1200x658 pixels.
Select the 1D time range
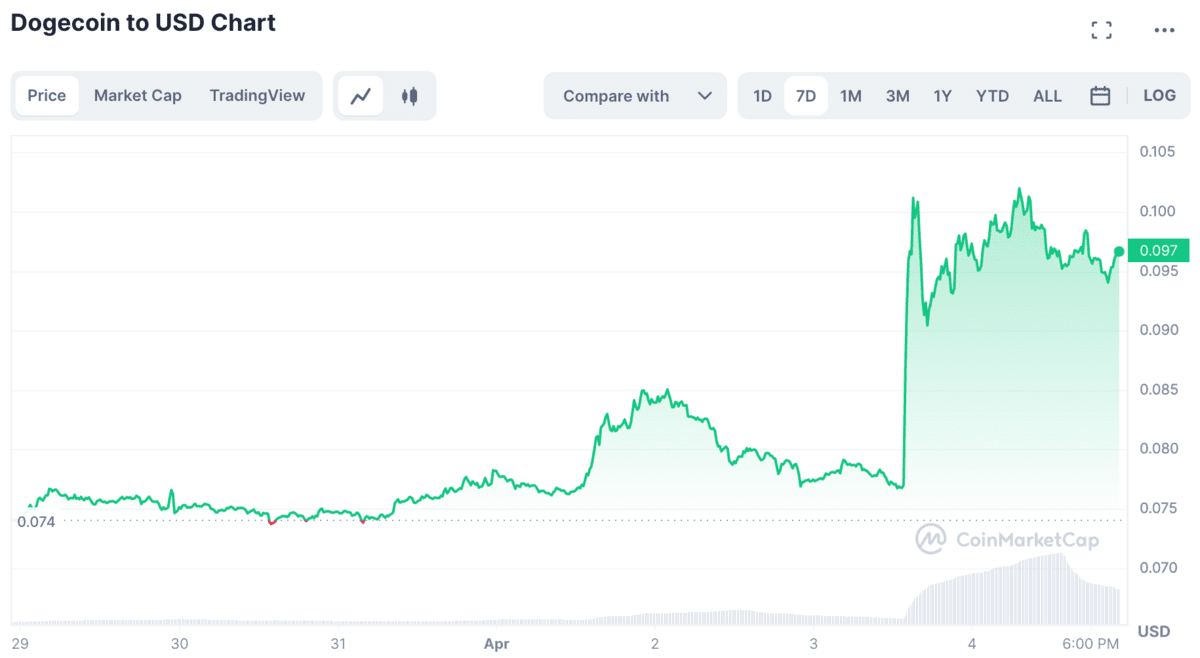click(762, 96)
